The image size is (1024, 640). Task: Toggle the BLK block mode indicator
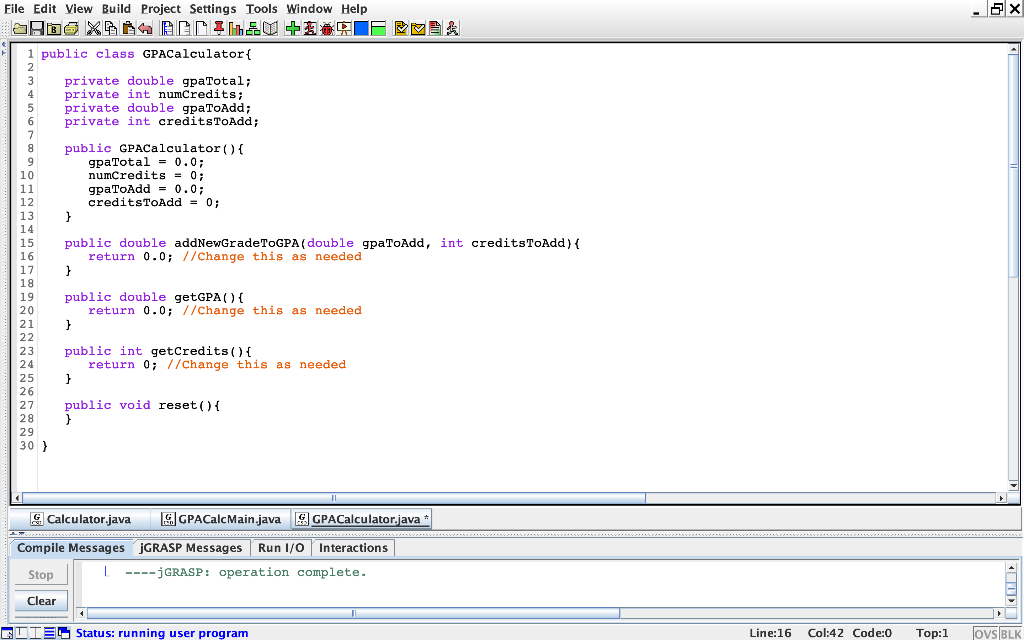1010,633
